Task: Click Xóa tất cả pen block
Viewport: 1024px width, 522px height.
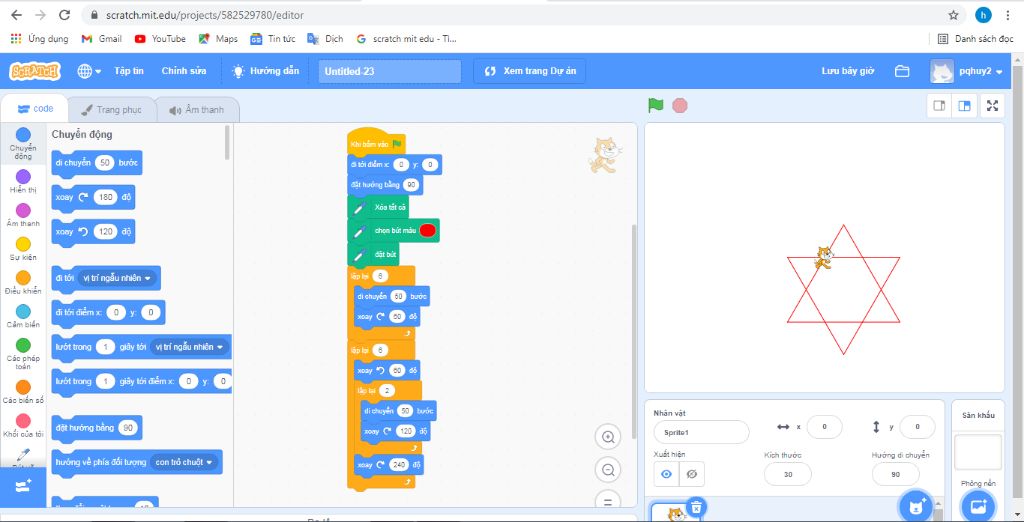Action: 380,207
